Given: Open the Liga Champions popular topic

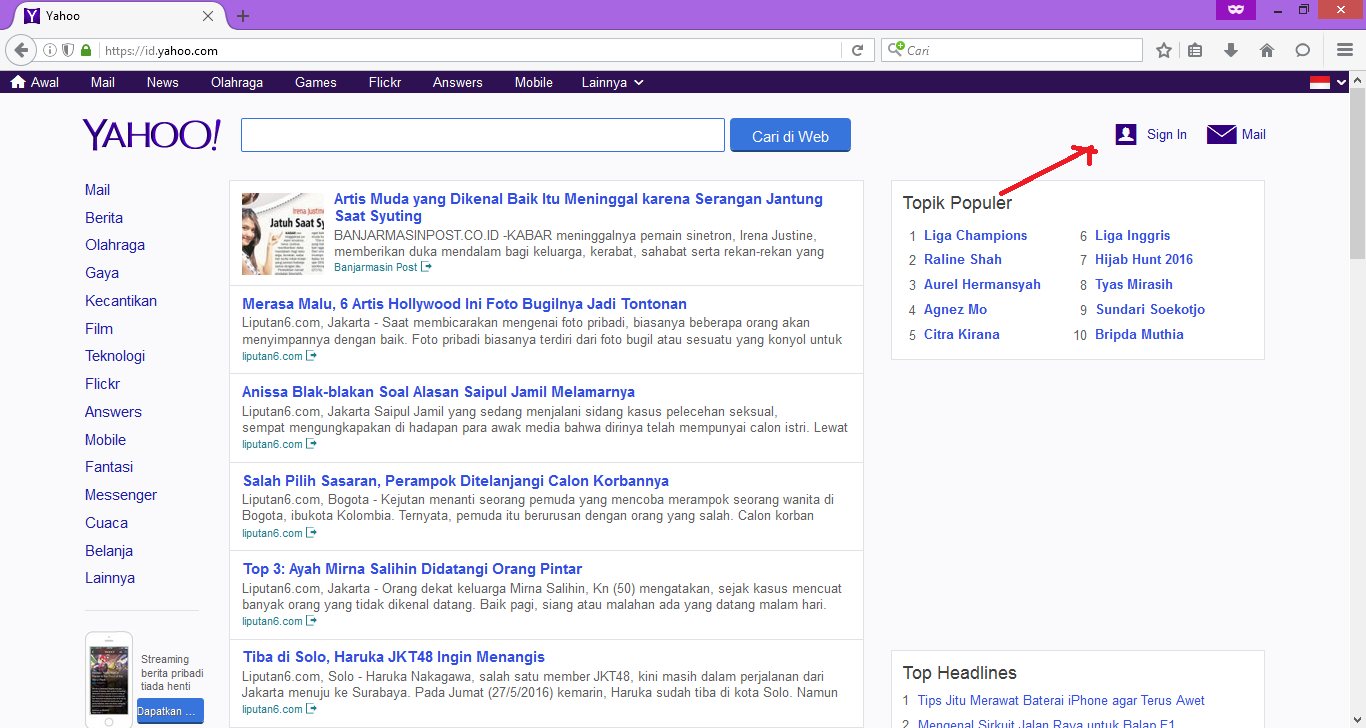Looking at the screenshot, I should (975, 235).
